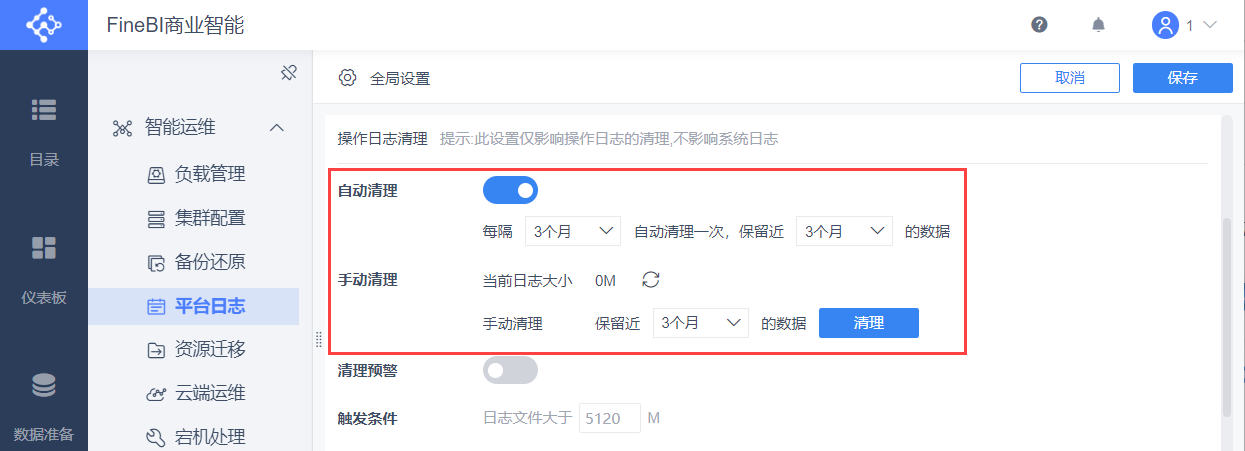This screenshot has height=451, width=1245.
Task: Select 备份还原 in the sidebar
Action: (x=209, y=262)
